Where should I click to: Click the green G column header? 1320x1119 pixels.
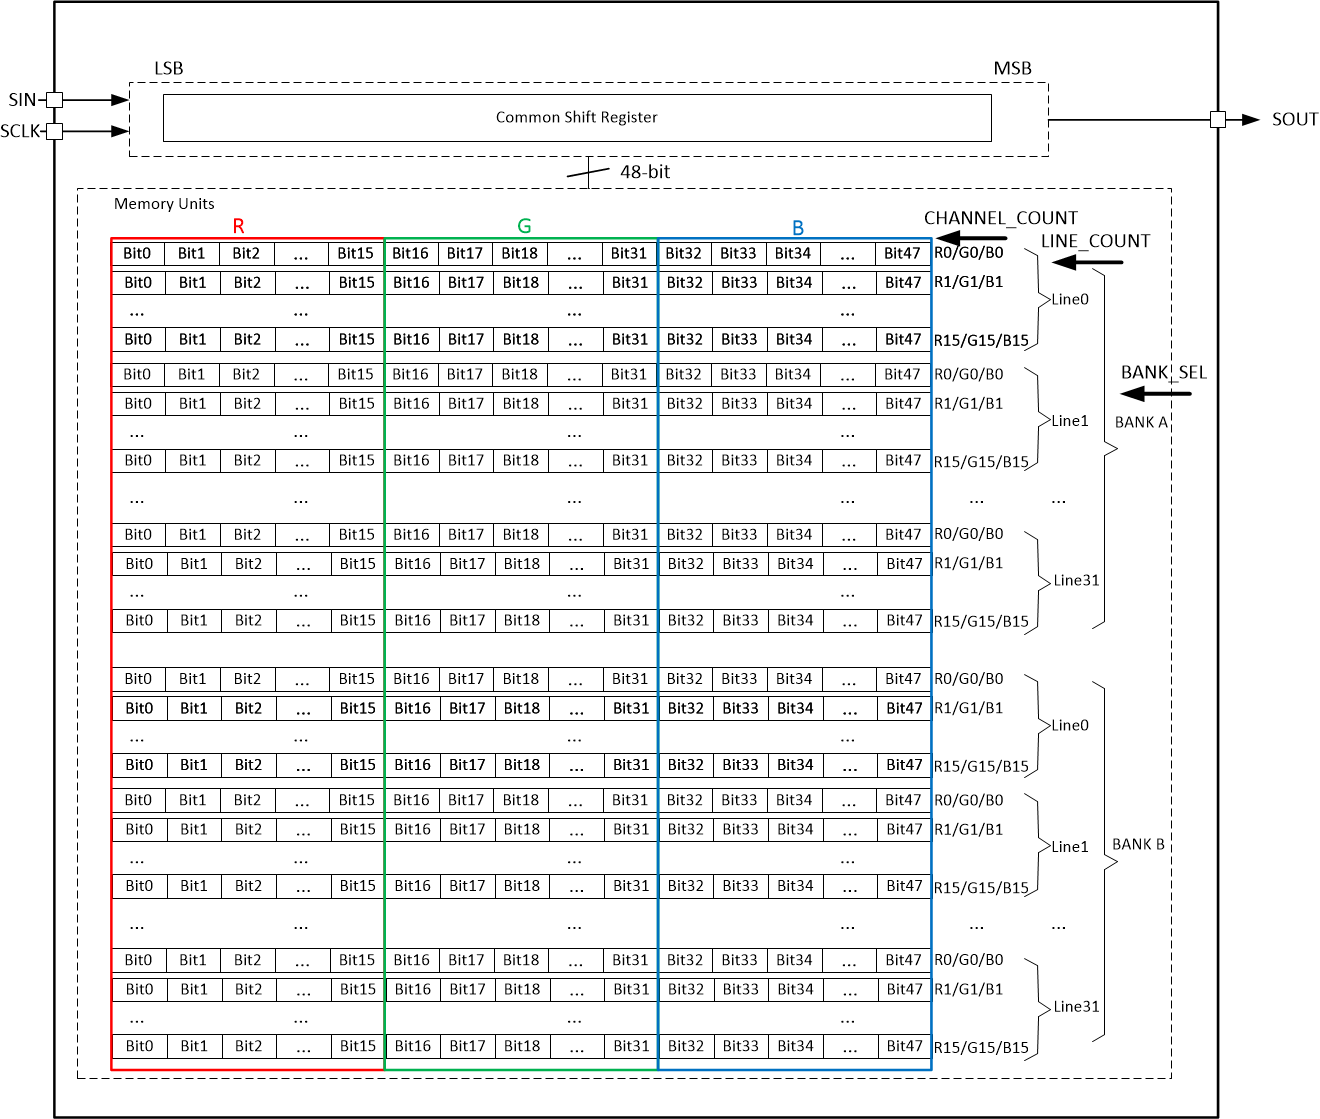[x=524, y=226]
